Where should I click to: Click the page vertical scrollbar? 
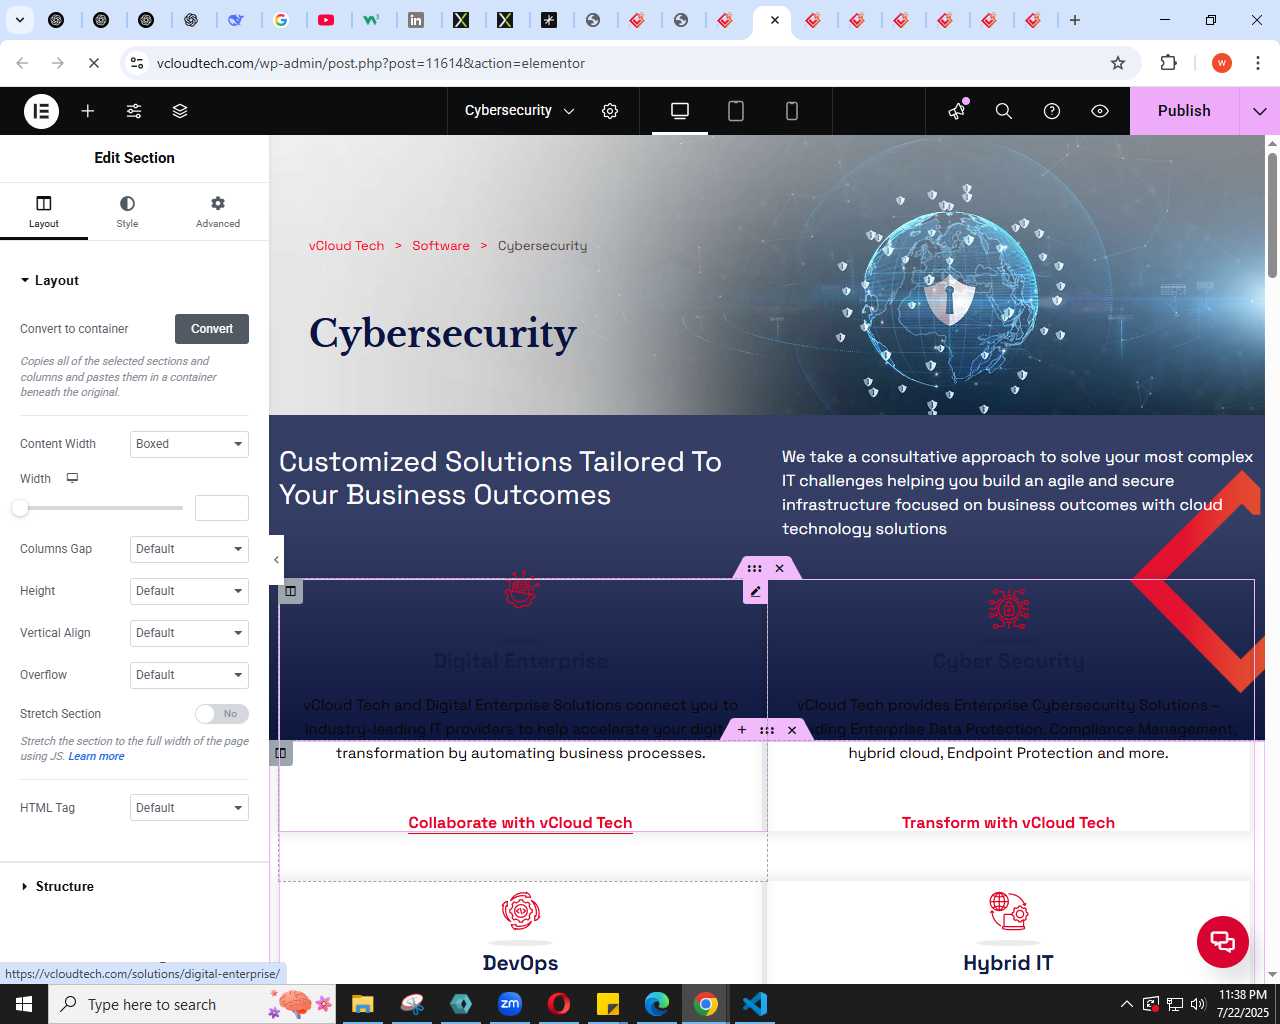coord(1272,215)
